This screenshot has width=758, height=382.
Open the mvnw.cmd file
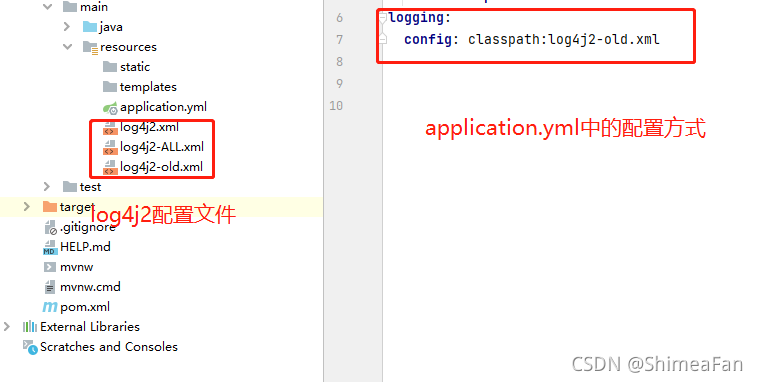click(90, 287)
